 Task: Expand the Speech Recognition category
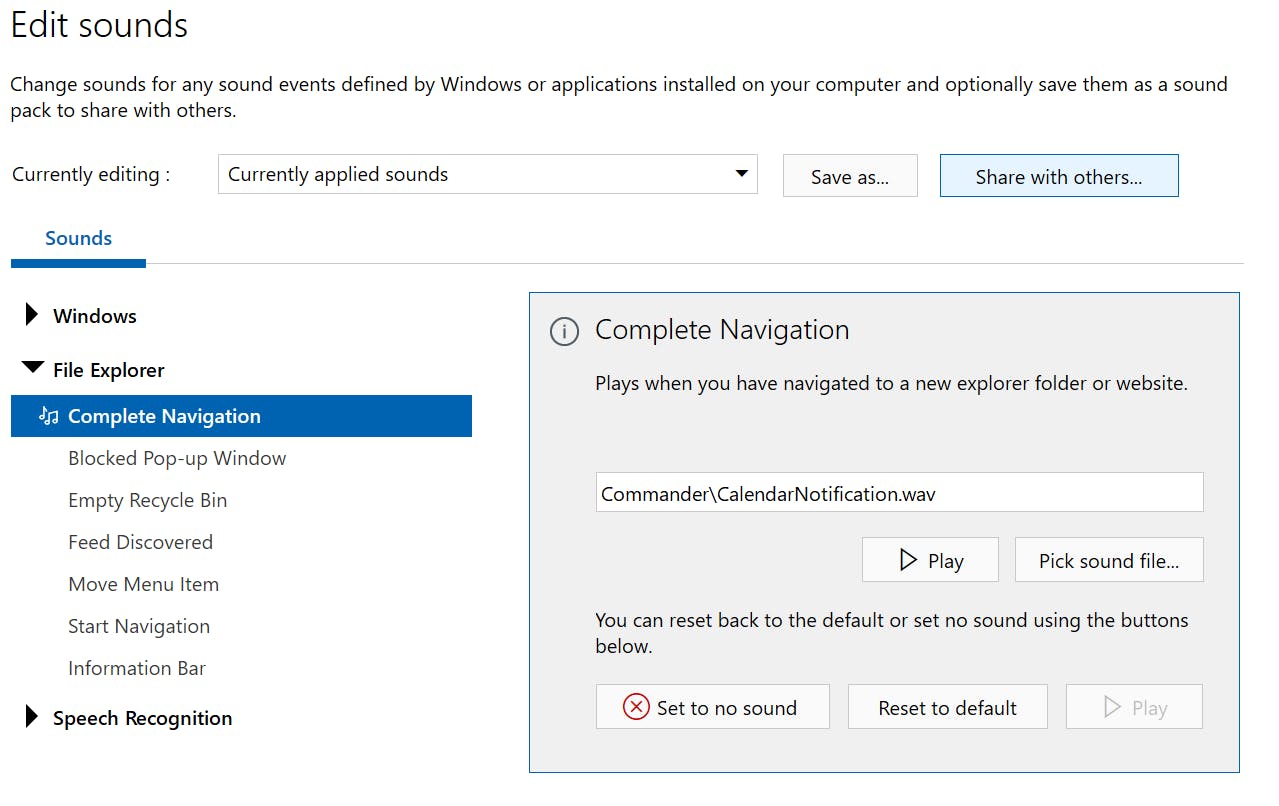point(32,717)
